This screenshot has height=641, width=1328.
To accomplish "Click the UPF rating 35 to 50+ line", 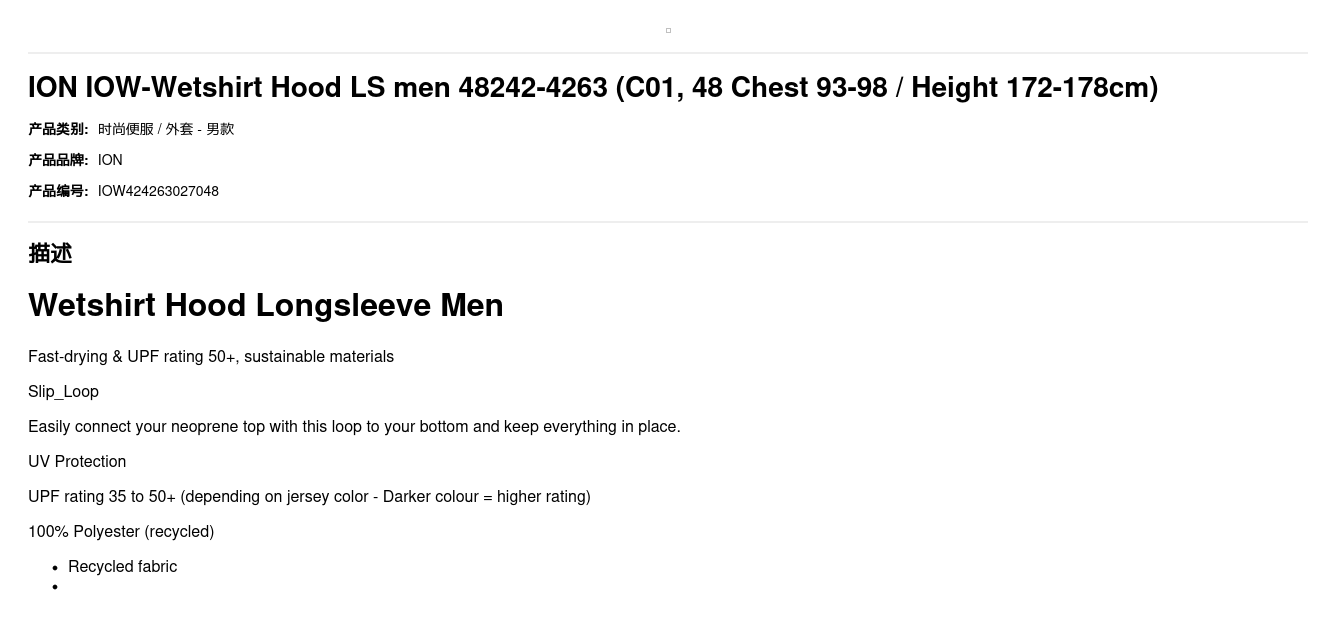I will [x=309, y=497].
